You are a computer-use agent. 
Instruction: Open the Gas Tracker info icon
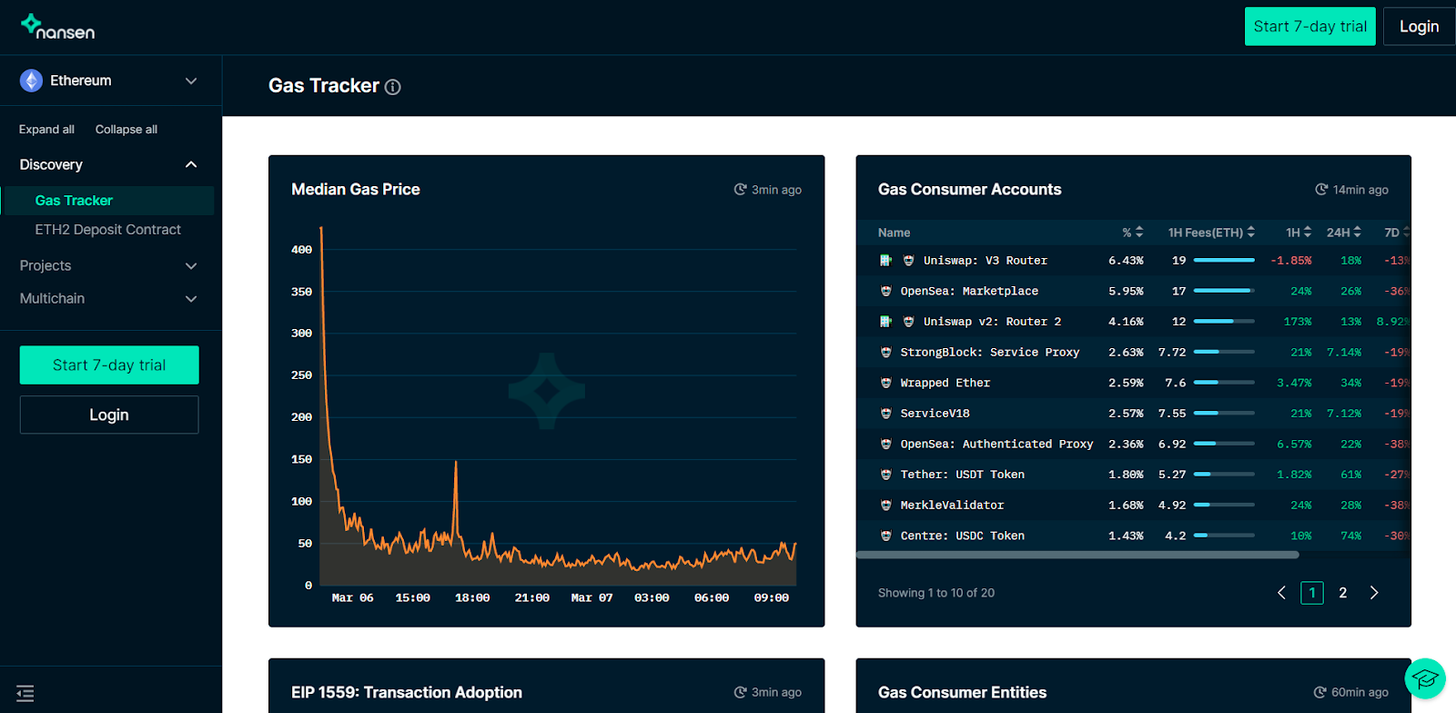pos(392,86)
